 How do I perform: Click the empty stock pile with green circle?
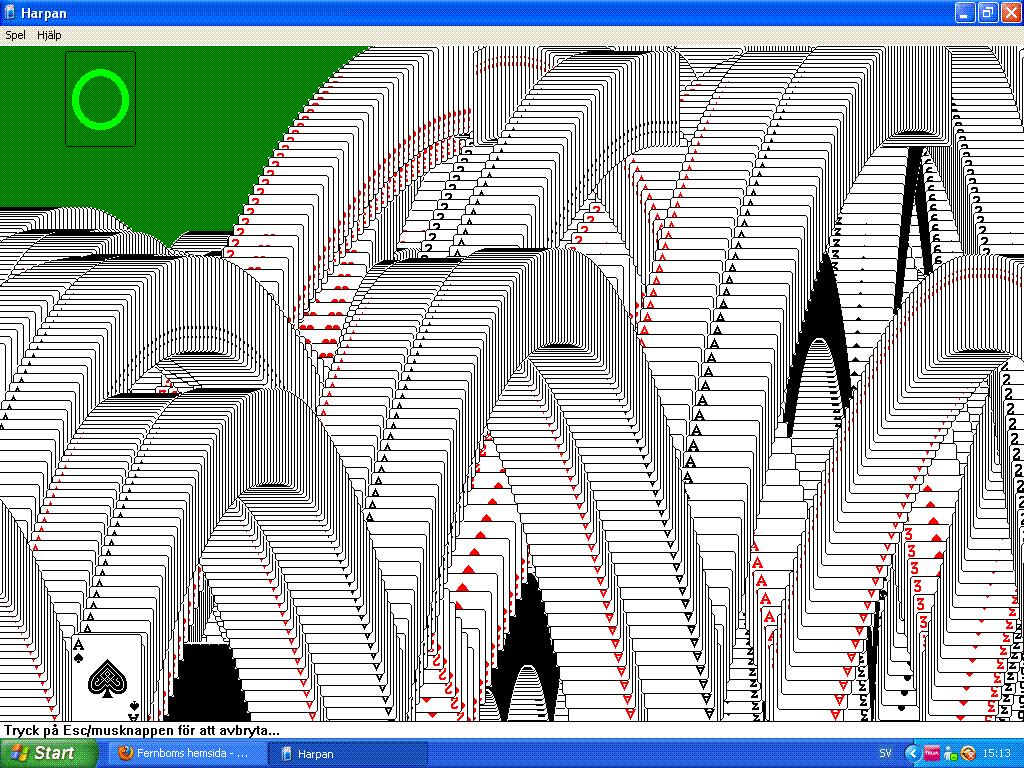[x=101, y=99]
